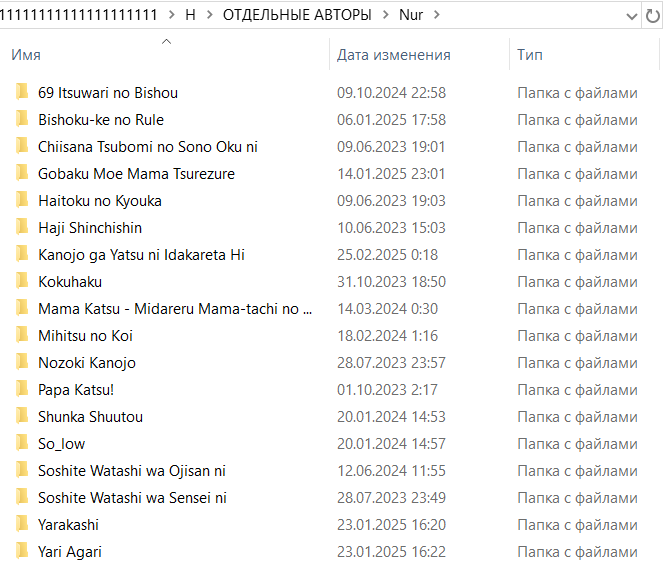Select the 69 Itsuwari no Bishou name
Screen dimensions: 668x568
pos(108,93)
